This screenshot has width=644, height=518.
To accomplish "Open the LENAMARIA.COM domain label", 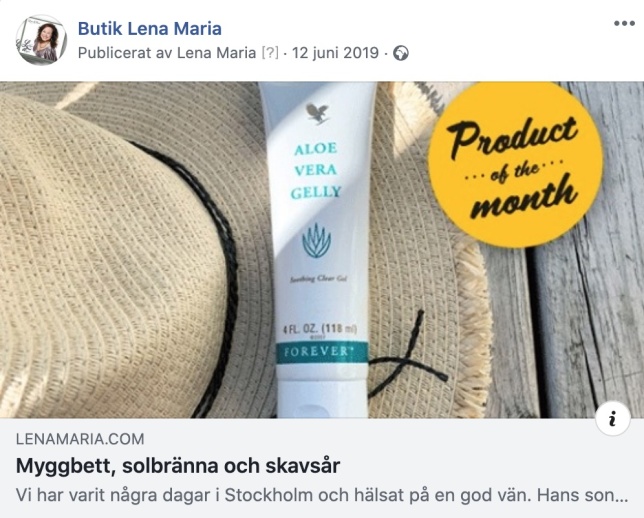I will coord(80,439).
